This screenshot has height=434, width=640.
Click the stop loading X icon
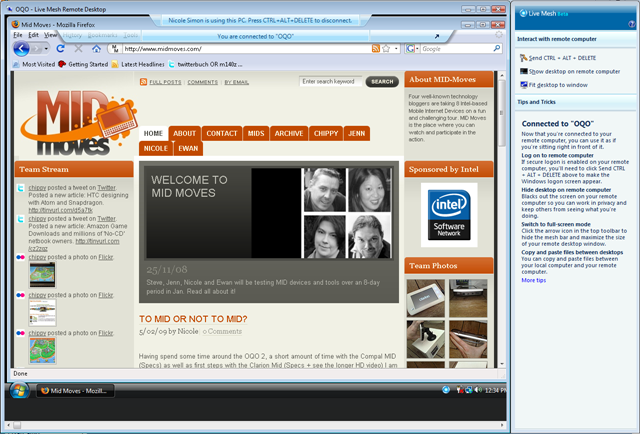pos(78,49)
